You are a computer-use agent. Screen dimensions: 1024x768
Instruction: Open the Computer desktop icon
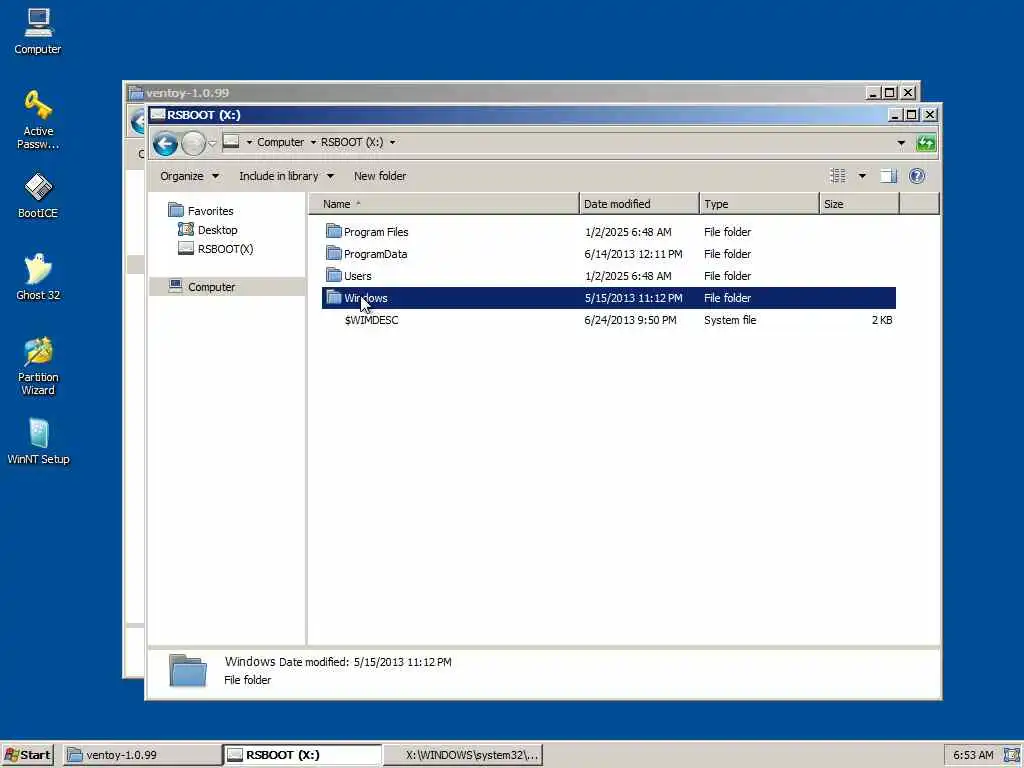[38, 31]
